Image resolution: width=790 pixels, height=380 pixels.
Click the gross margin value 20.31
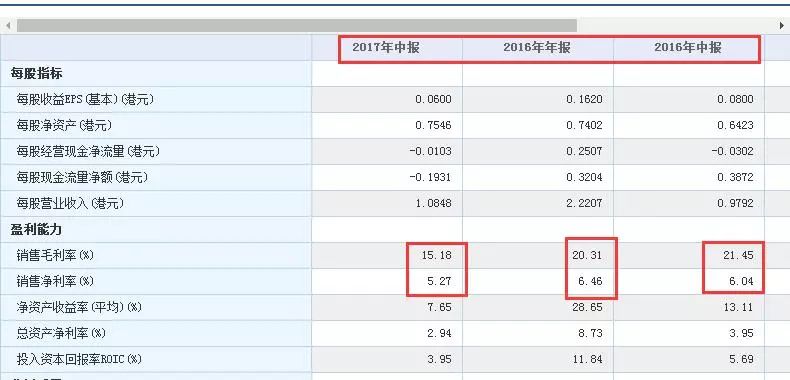click(587, 256)
